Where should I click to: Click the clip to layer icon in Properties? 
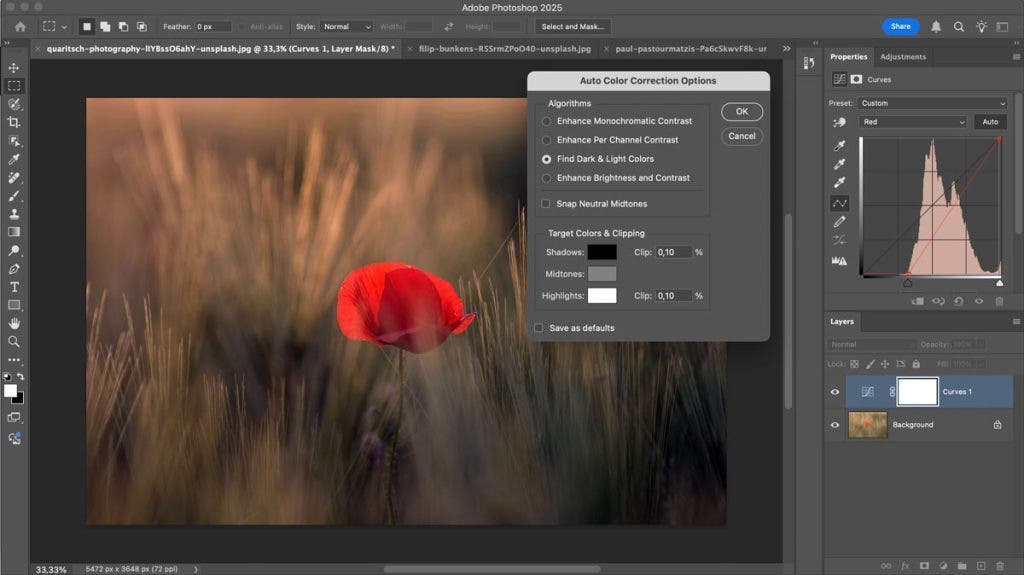(918, 301)
